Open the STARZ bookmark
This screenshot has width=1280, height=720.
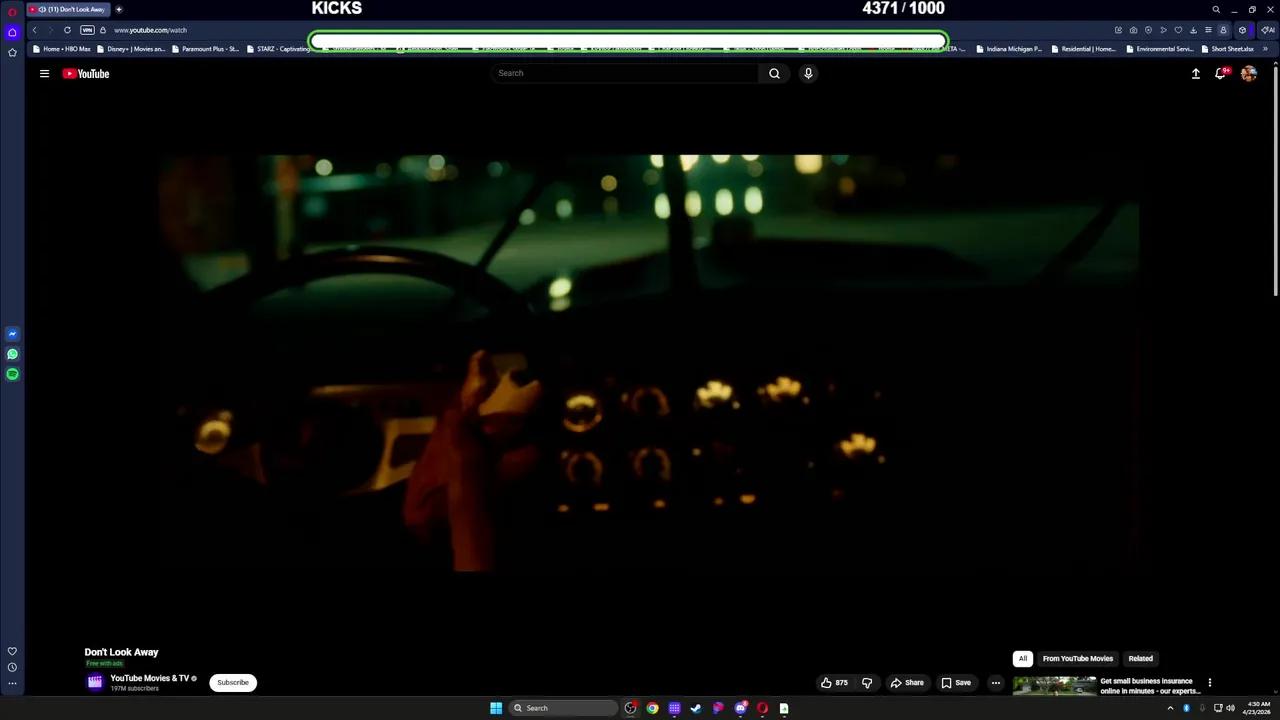279,49
